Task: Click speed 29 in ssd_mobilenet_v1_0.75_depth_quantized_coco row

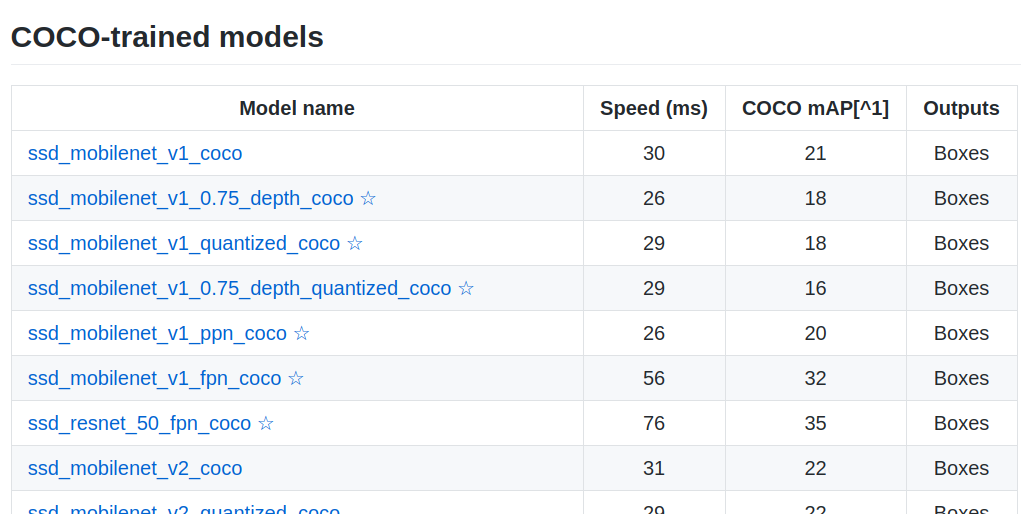Action: (x=654, y=288)
